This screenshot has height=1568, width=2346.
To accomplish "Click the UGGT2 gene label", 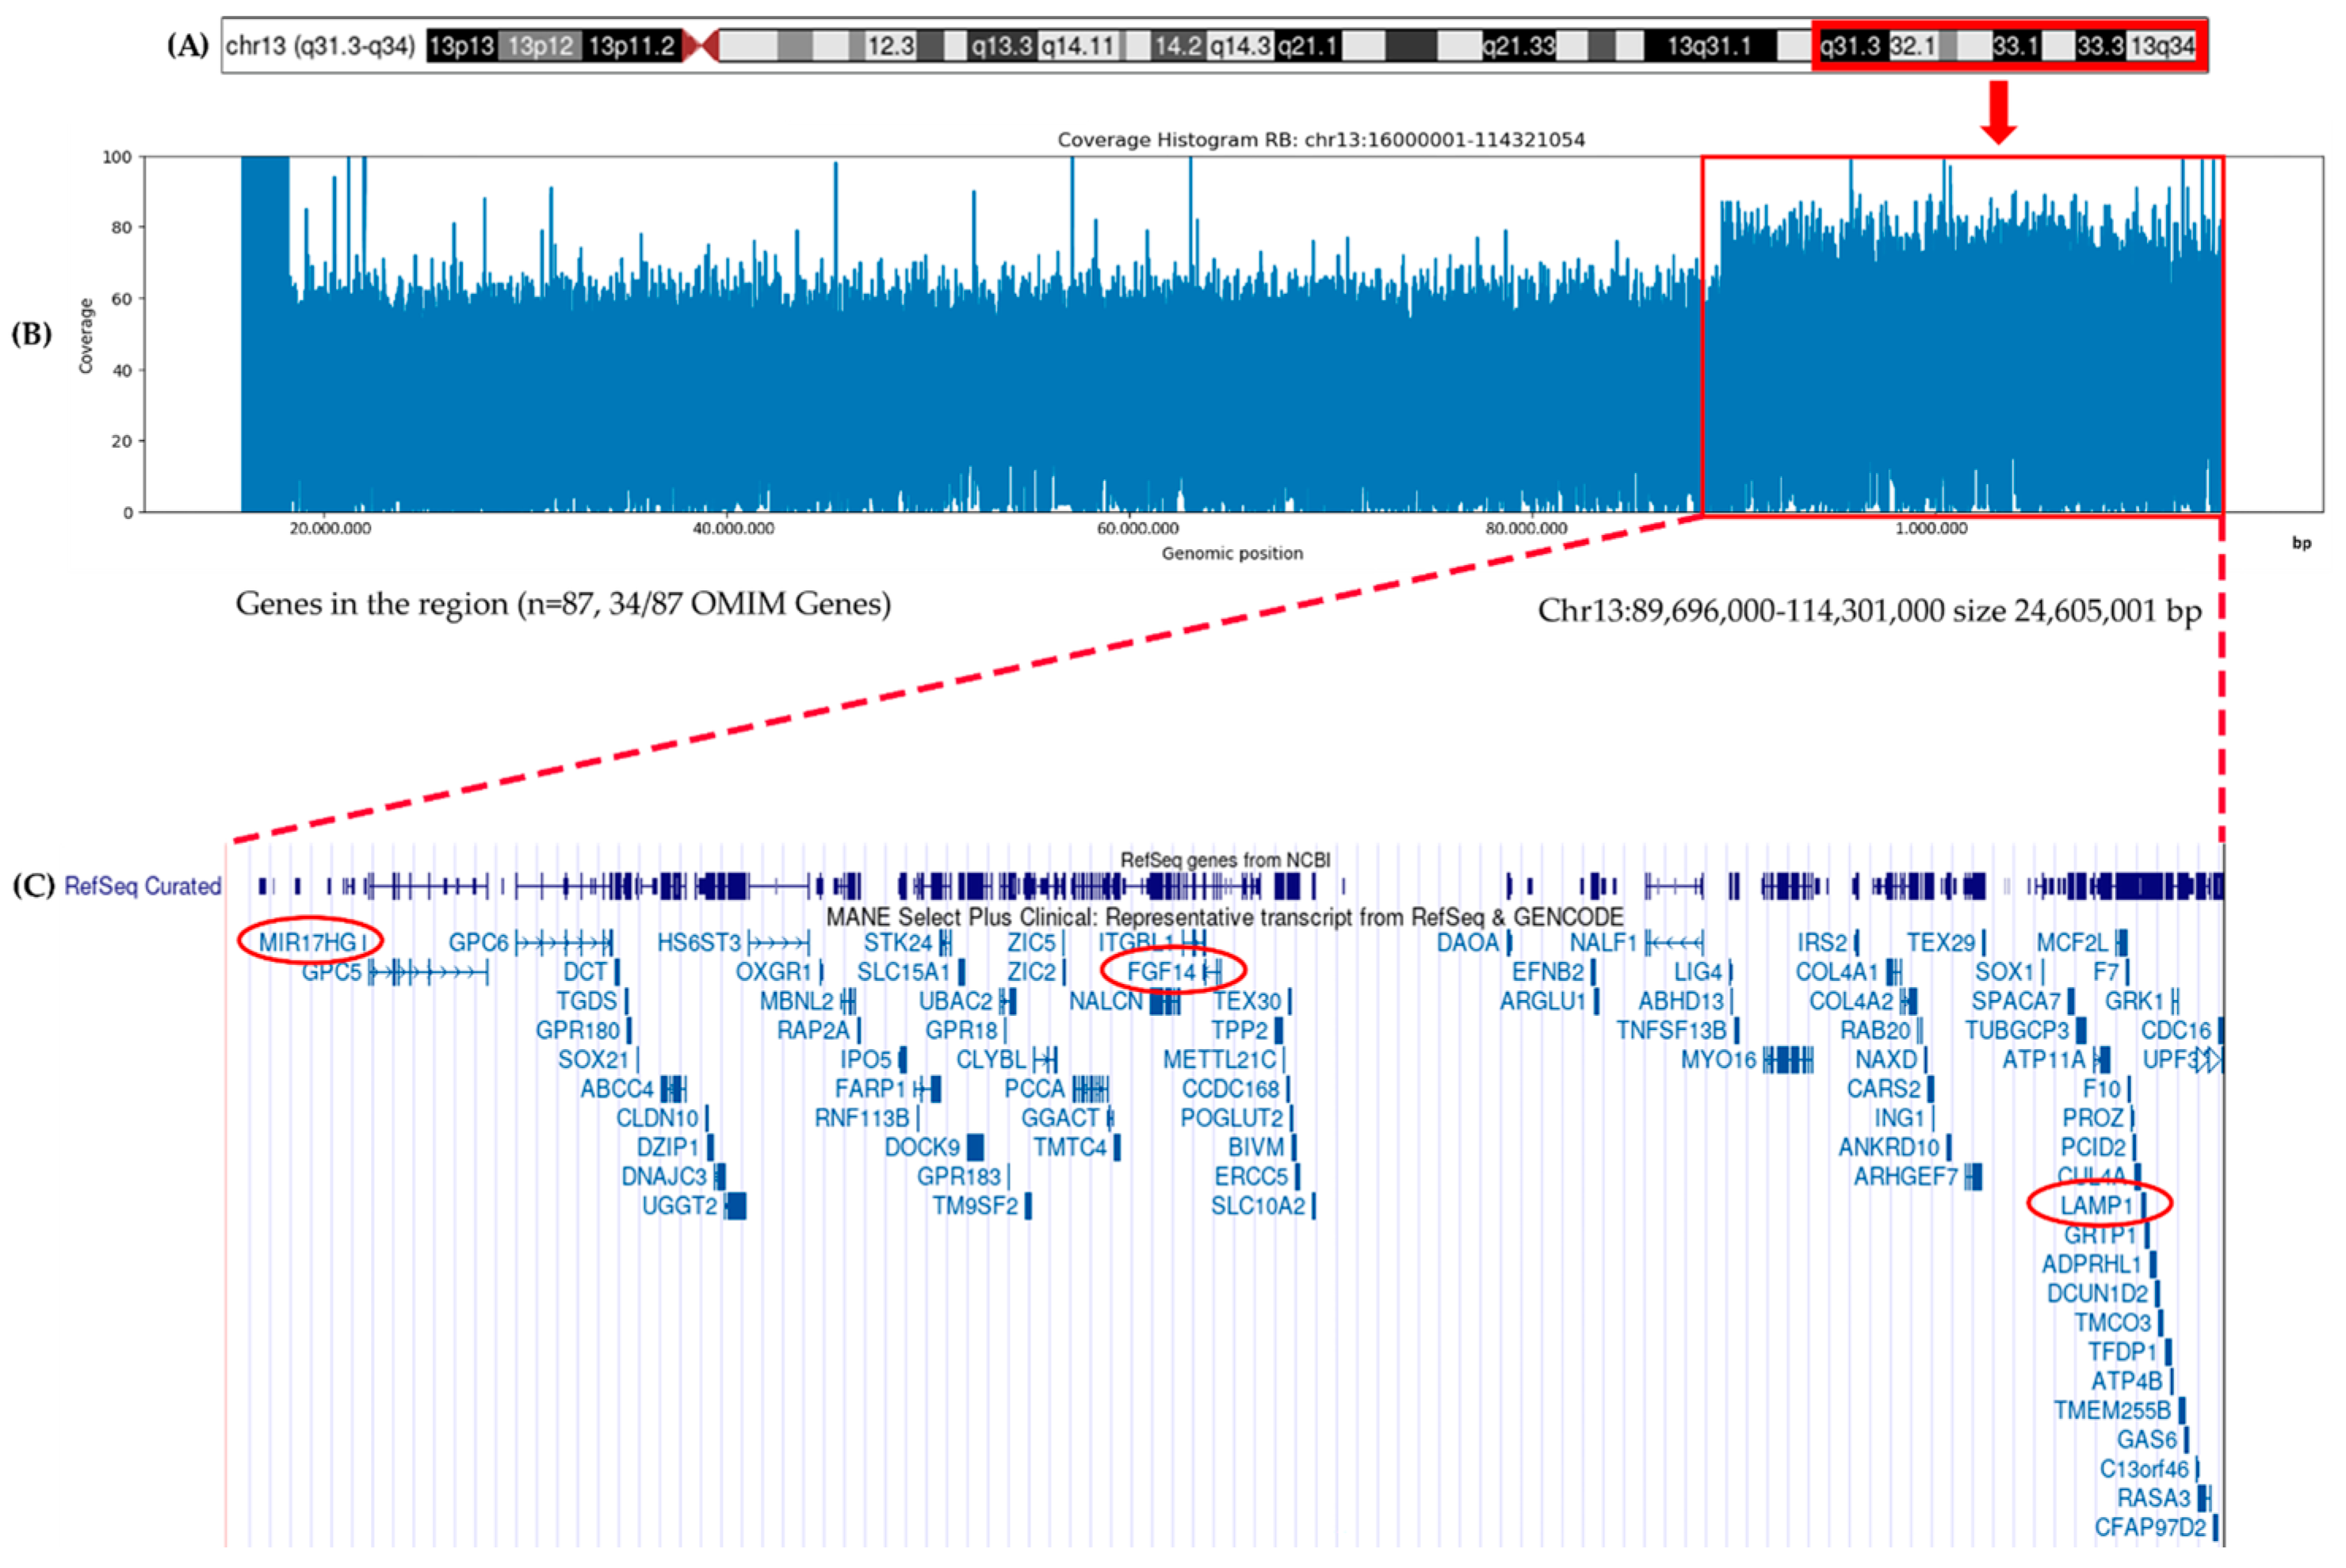I will click(x=679, y=1205).
